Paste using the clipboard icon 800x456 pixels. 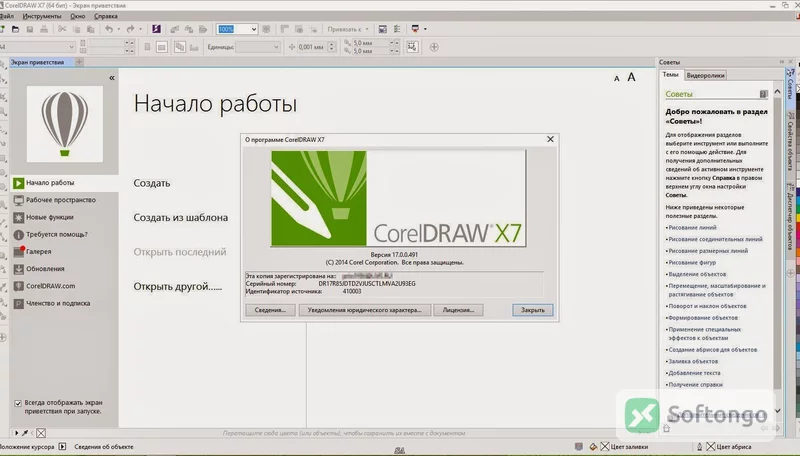coord(91,29)
